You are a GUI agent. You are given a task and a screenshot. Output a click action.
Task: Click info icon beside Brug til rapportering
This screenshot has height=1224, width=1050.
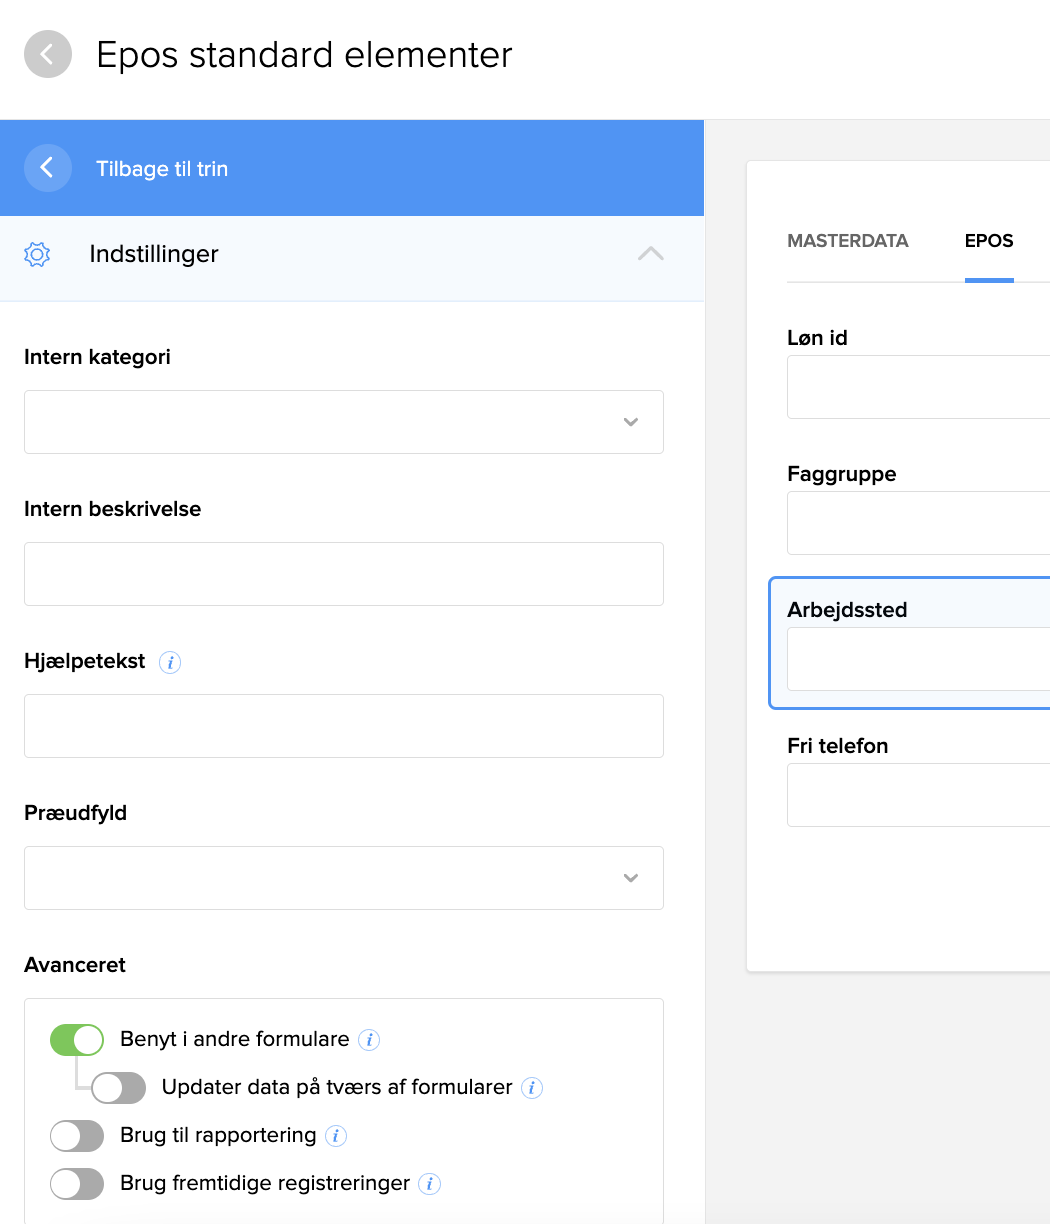(336, 1136)
